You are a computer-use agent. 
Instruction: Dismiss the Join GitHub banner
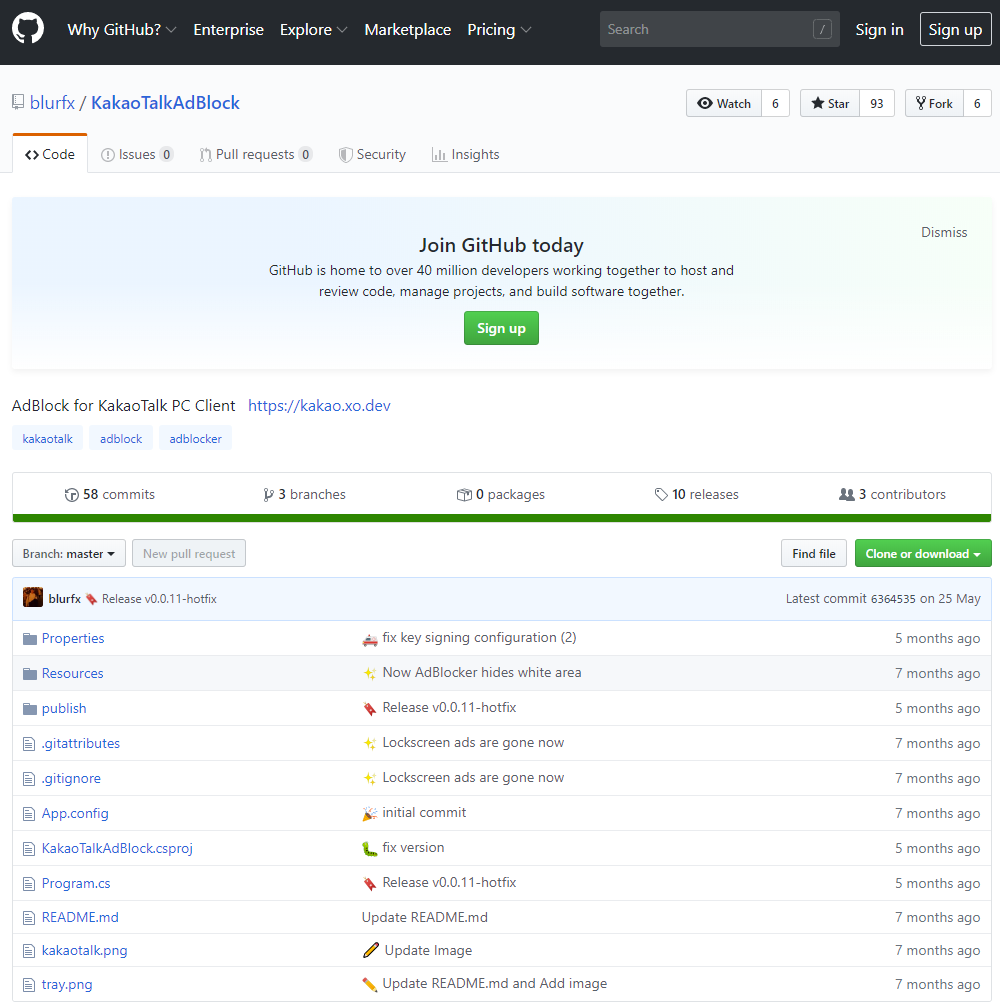(x=944, y=232)
